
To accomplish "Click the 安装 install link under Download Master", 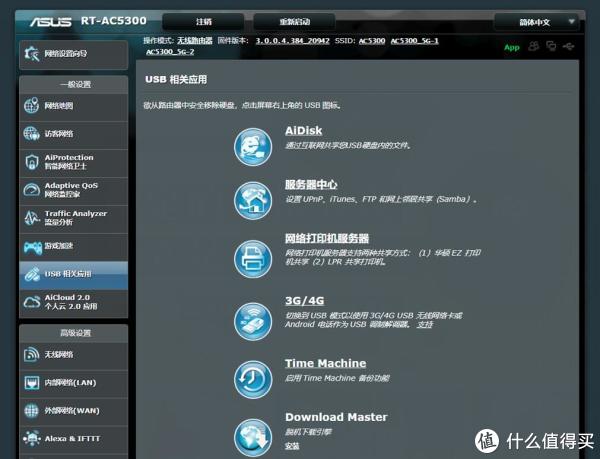I will click(x=292, y=446).
